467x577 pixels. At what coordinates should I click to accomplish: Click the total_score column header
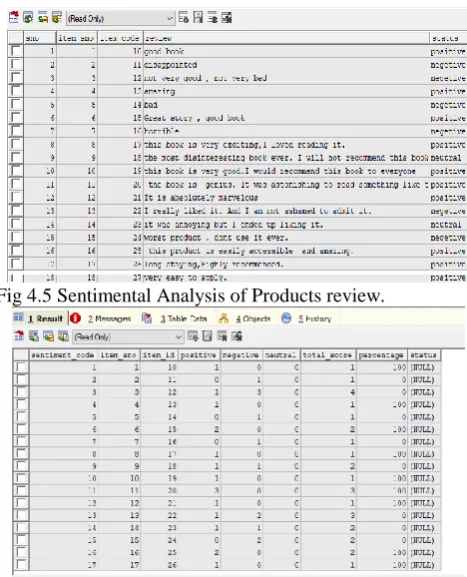pos(328,355)
